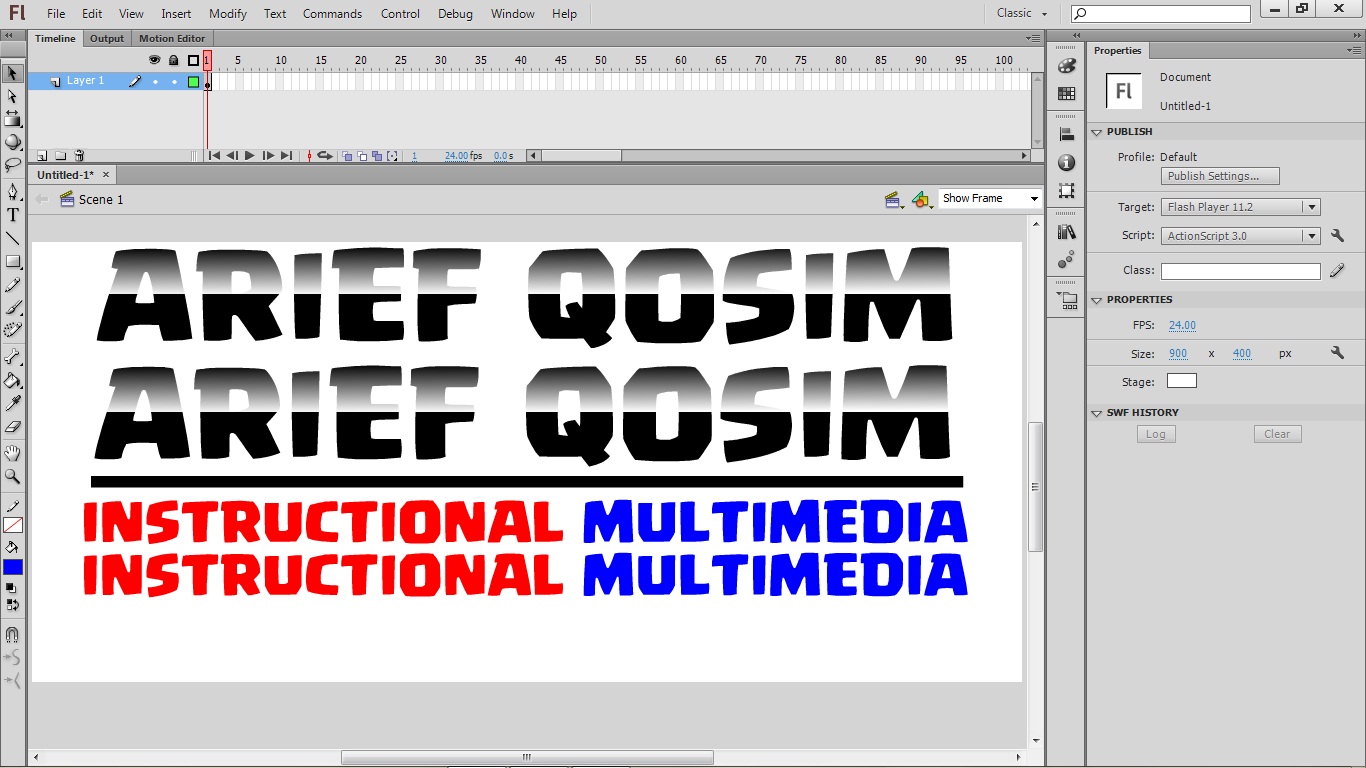Select the Text tool
Viewport: 1366px width, 768px height.
tap(13, 215)
